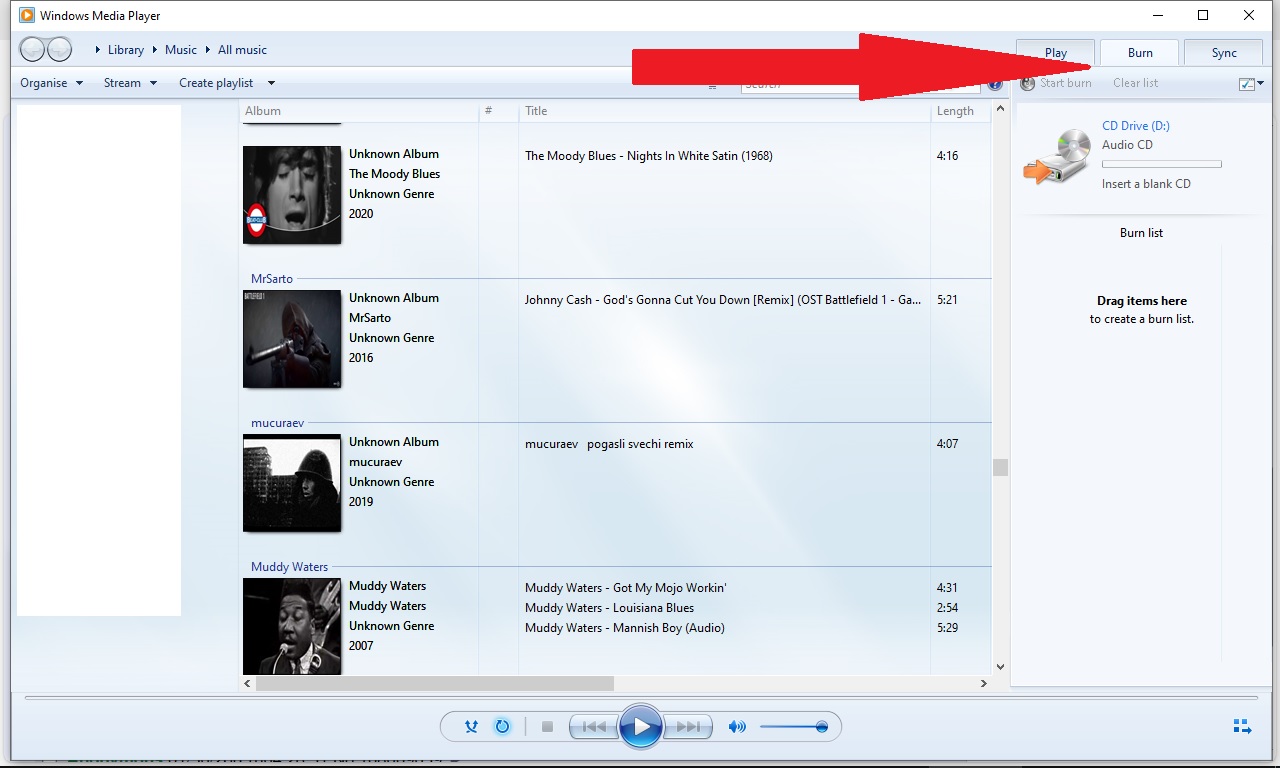
Task: Adjust the volume slider
Action: point(793,727)
